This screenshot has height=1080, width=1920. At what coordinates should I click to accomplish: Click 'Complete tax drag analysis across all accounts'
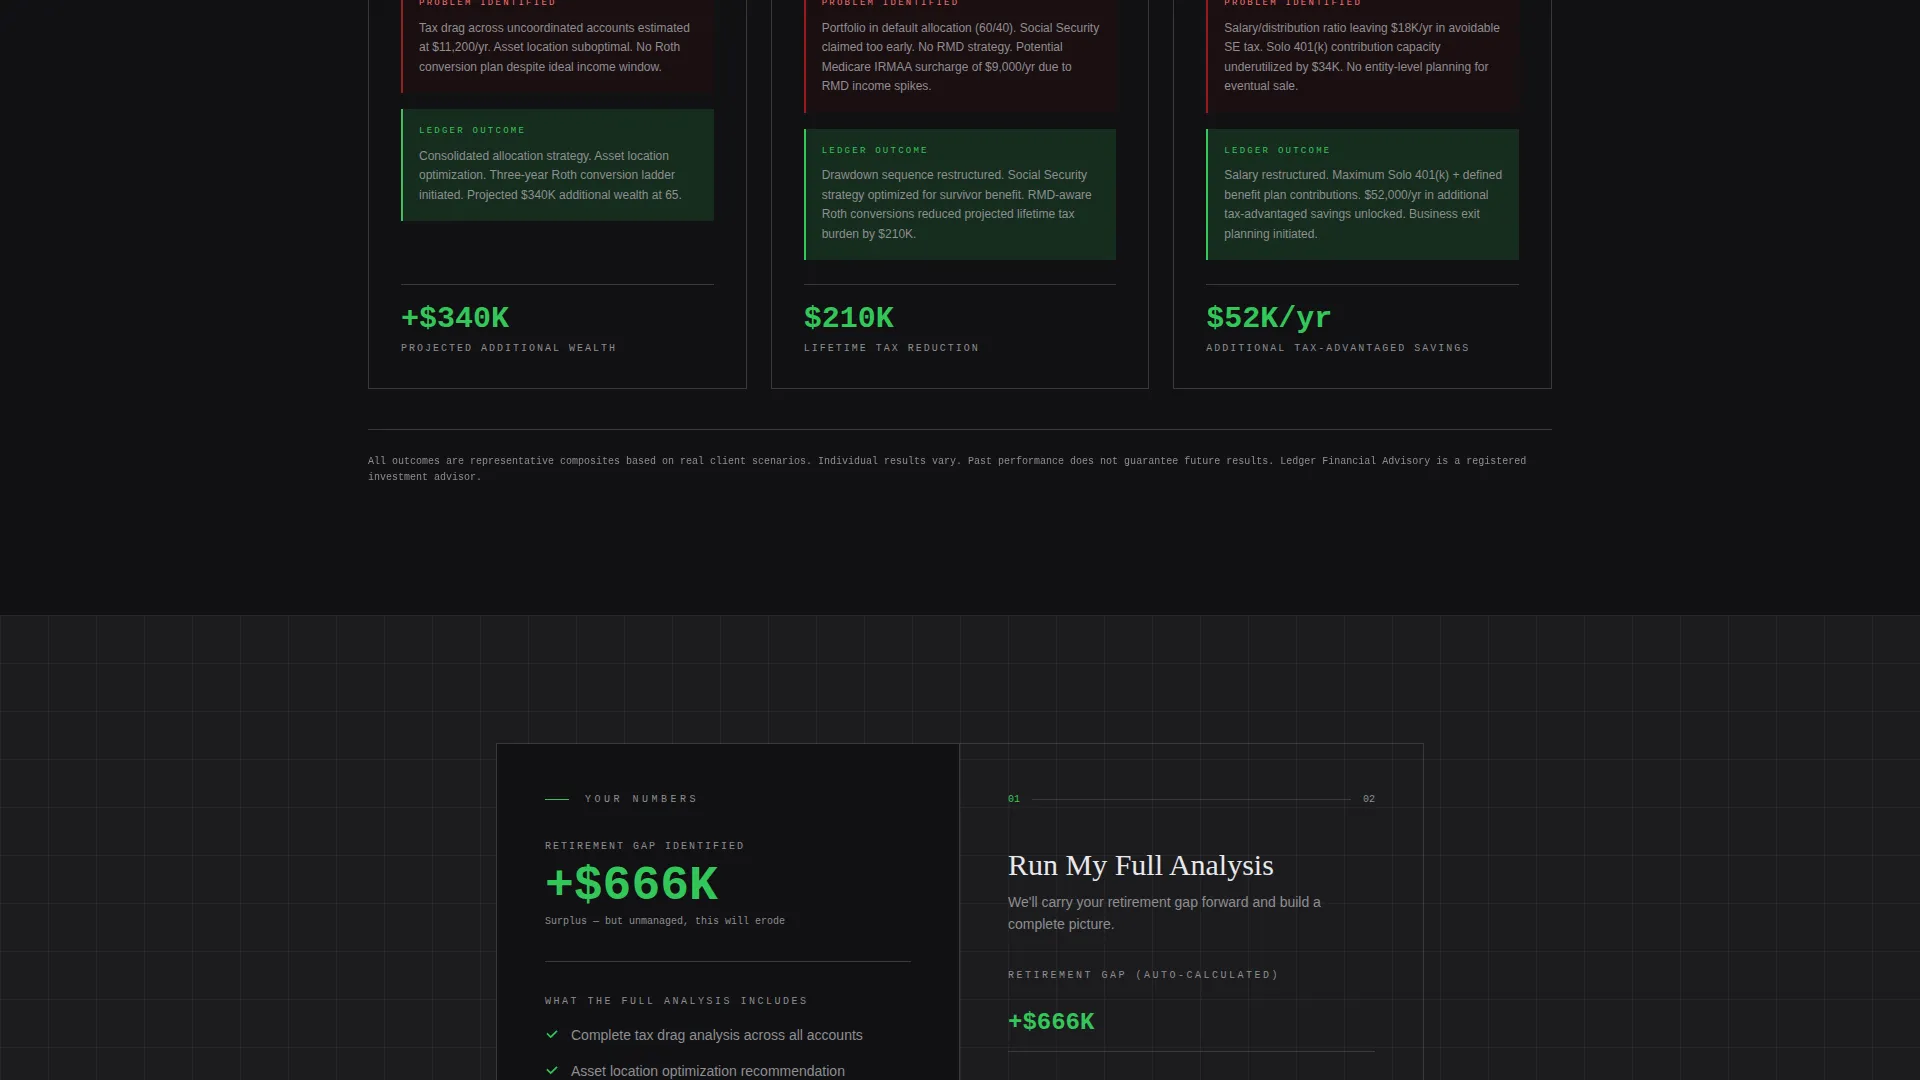[x=717, y=1035]
